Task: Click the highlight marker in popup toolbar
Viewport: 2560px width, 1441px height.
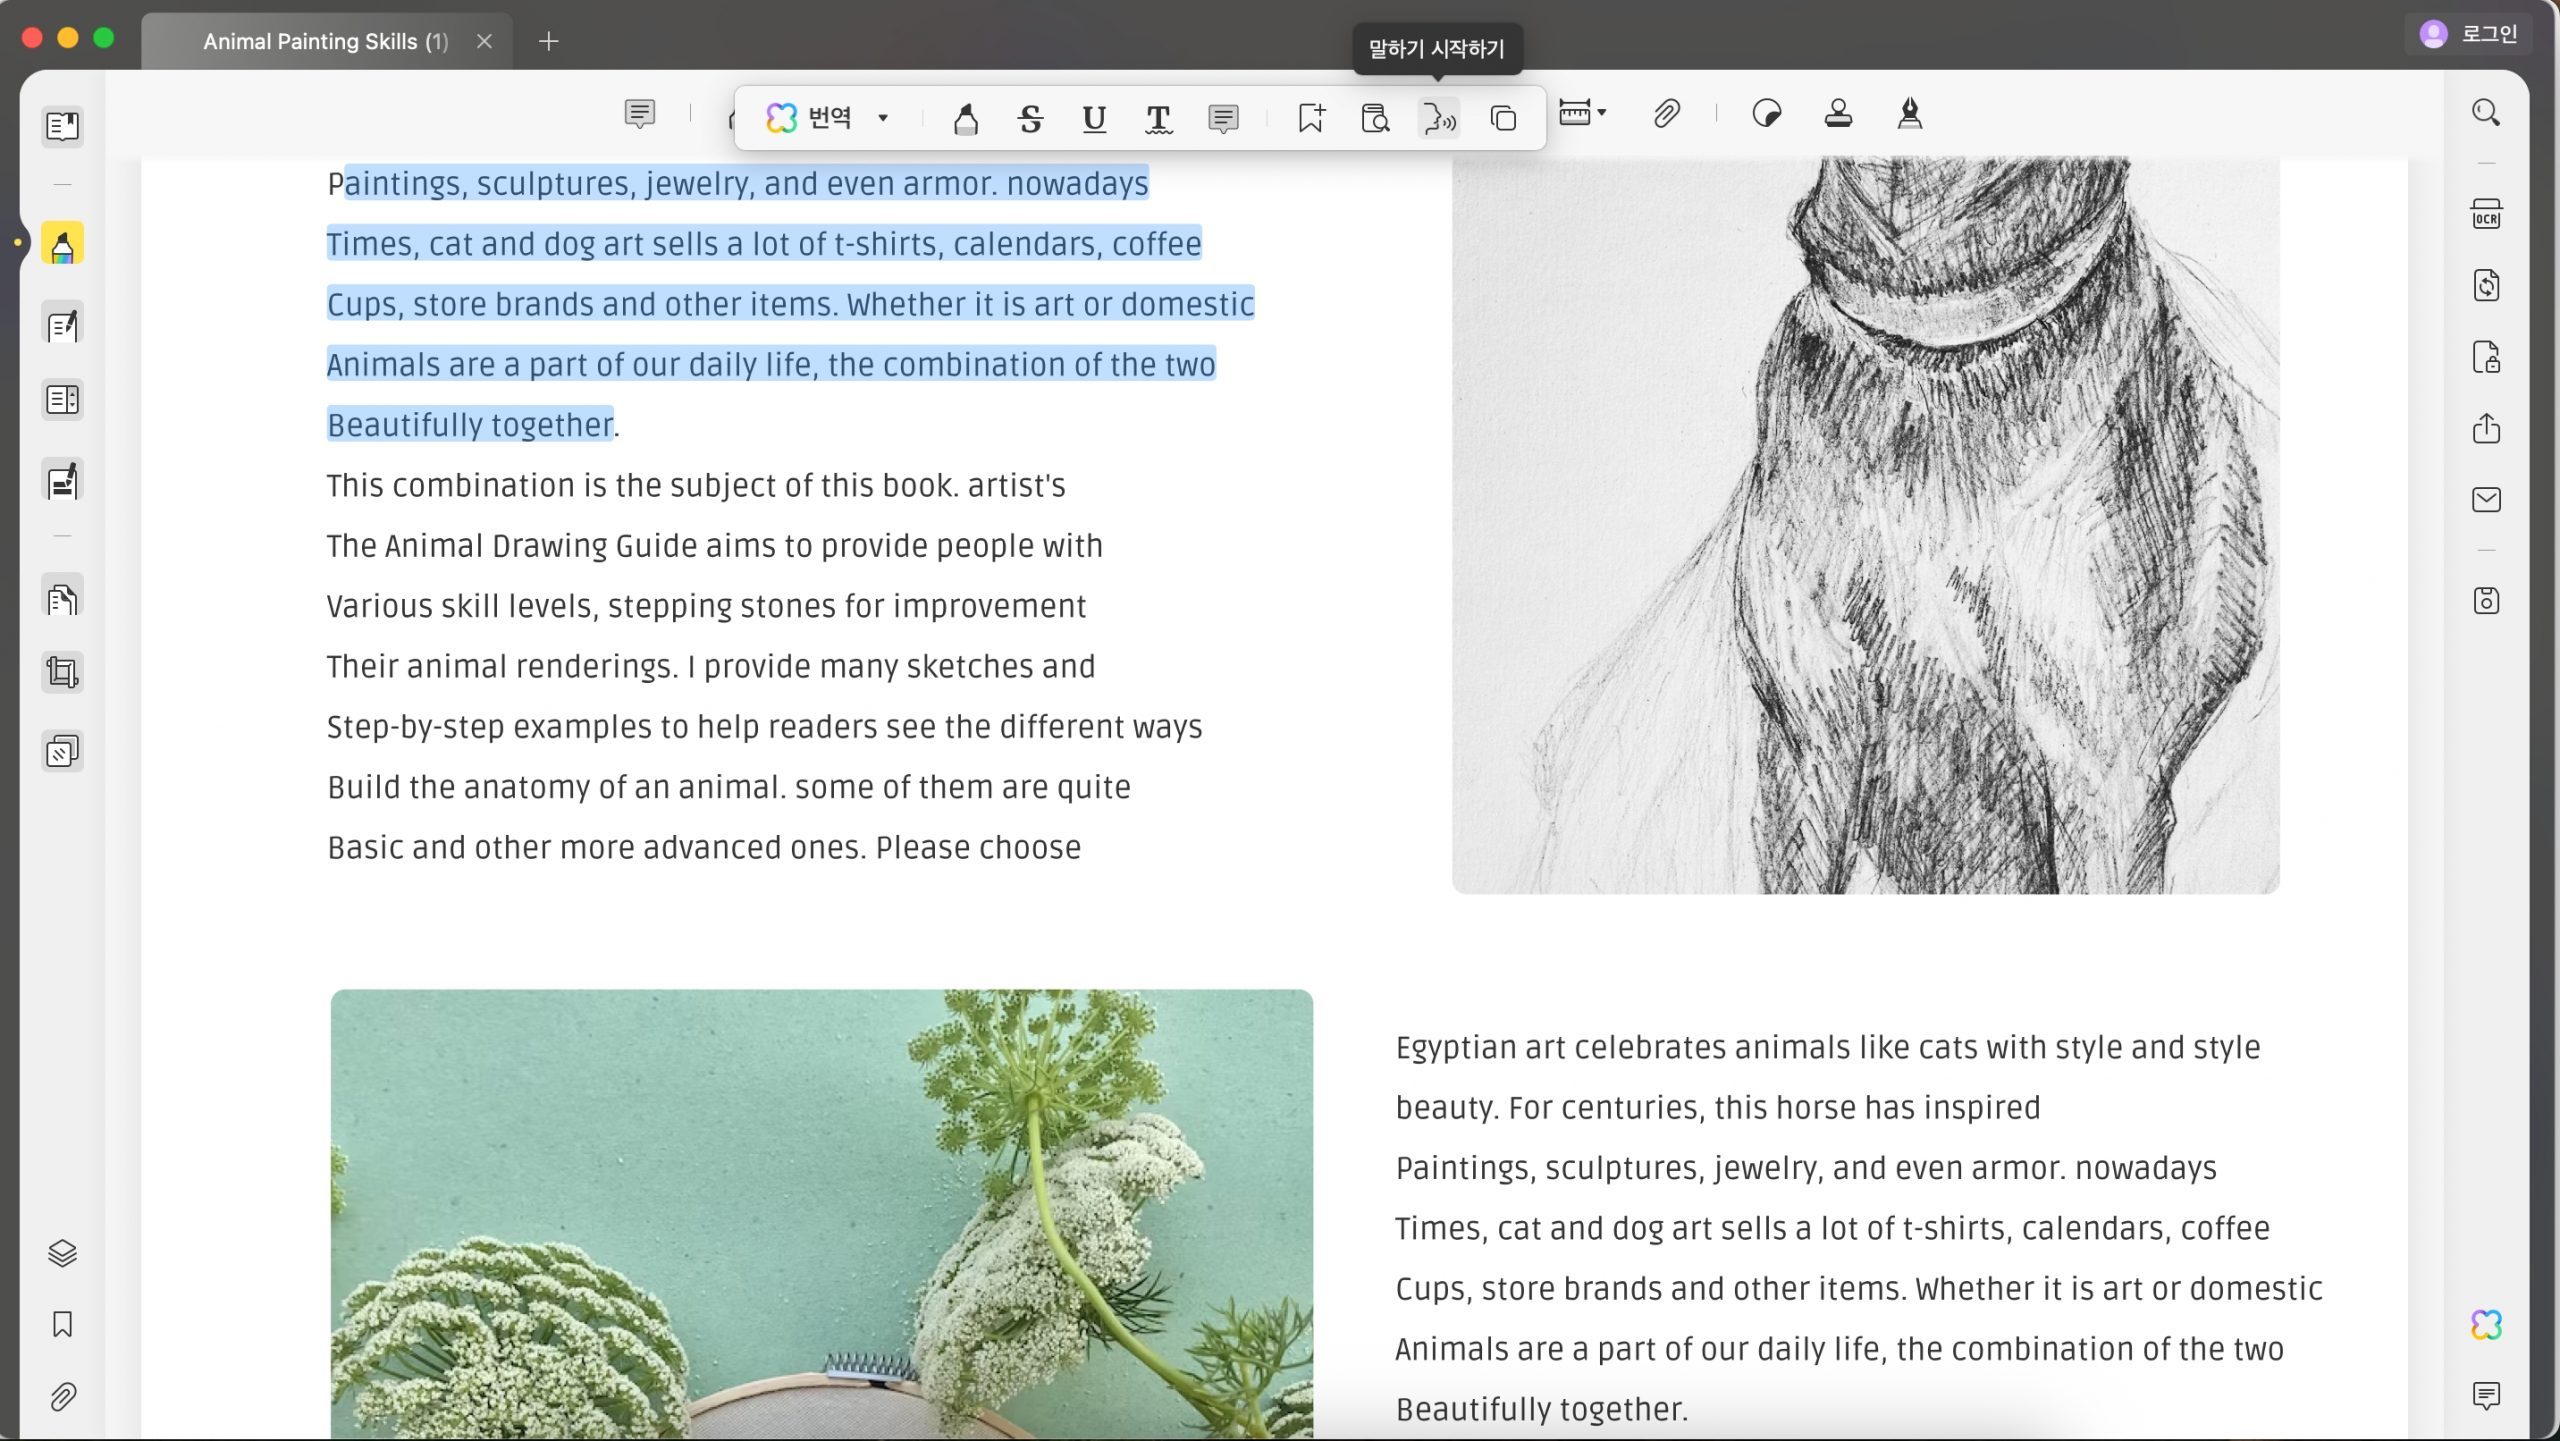Action: click(x=965, y=118)
